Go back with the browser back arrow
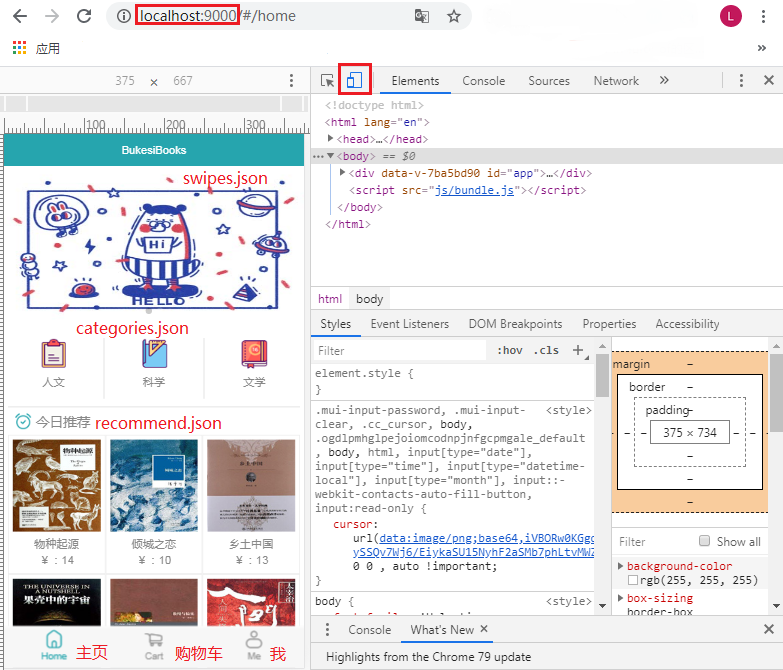Image resolution: width=783 pixels, height=670 pixels. [20, 16]
